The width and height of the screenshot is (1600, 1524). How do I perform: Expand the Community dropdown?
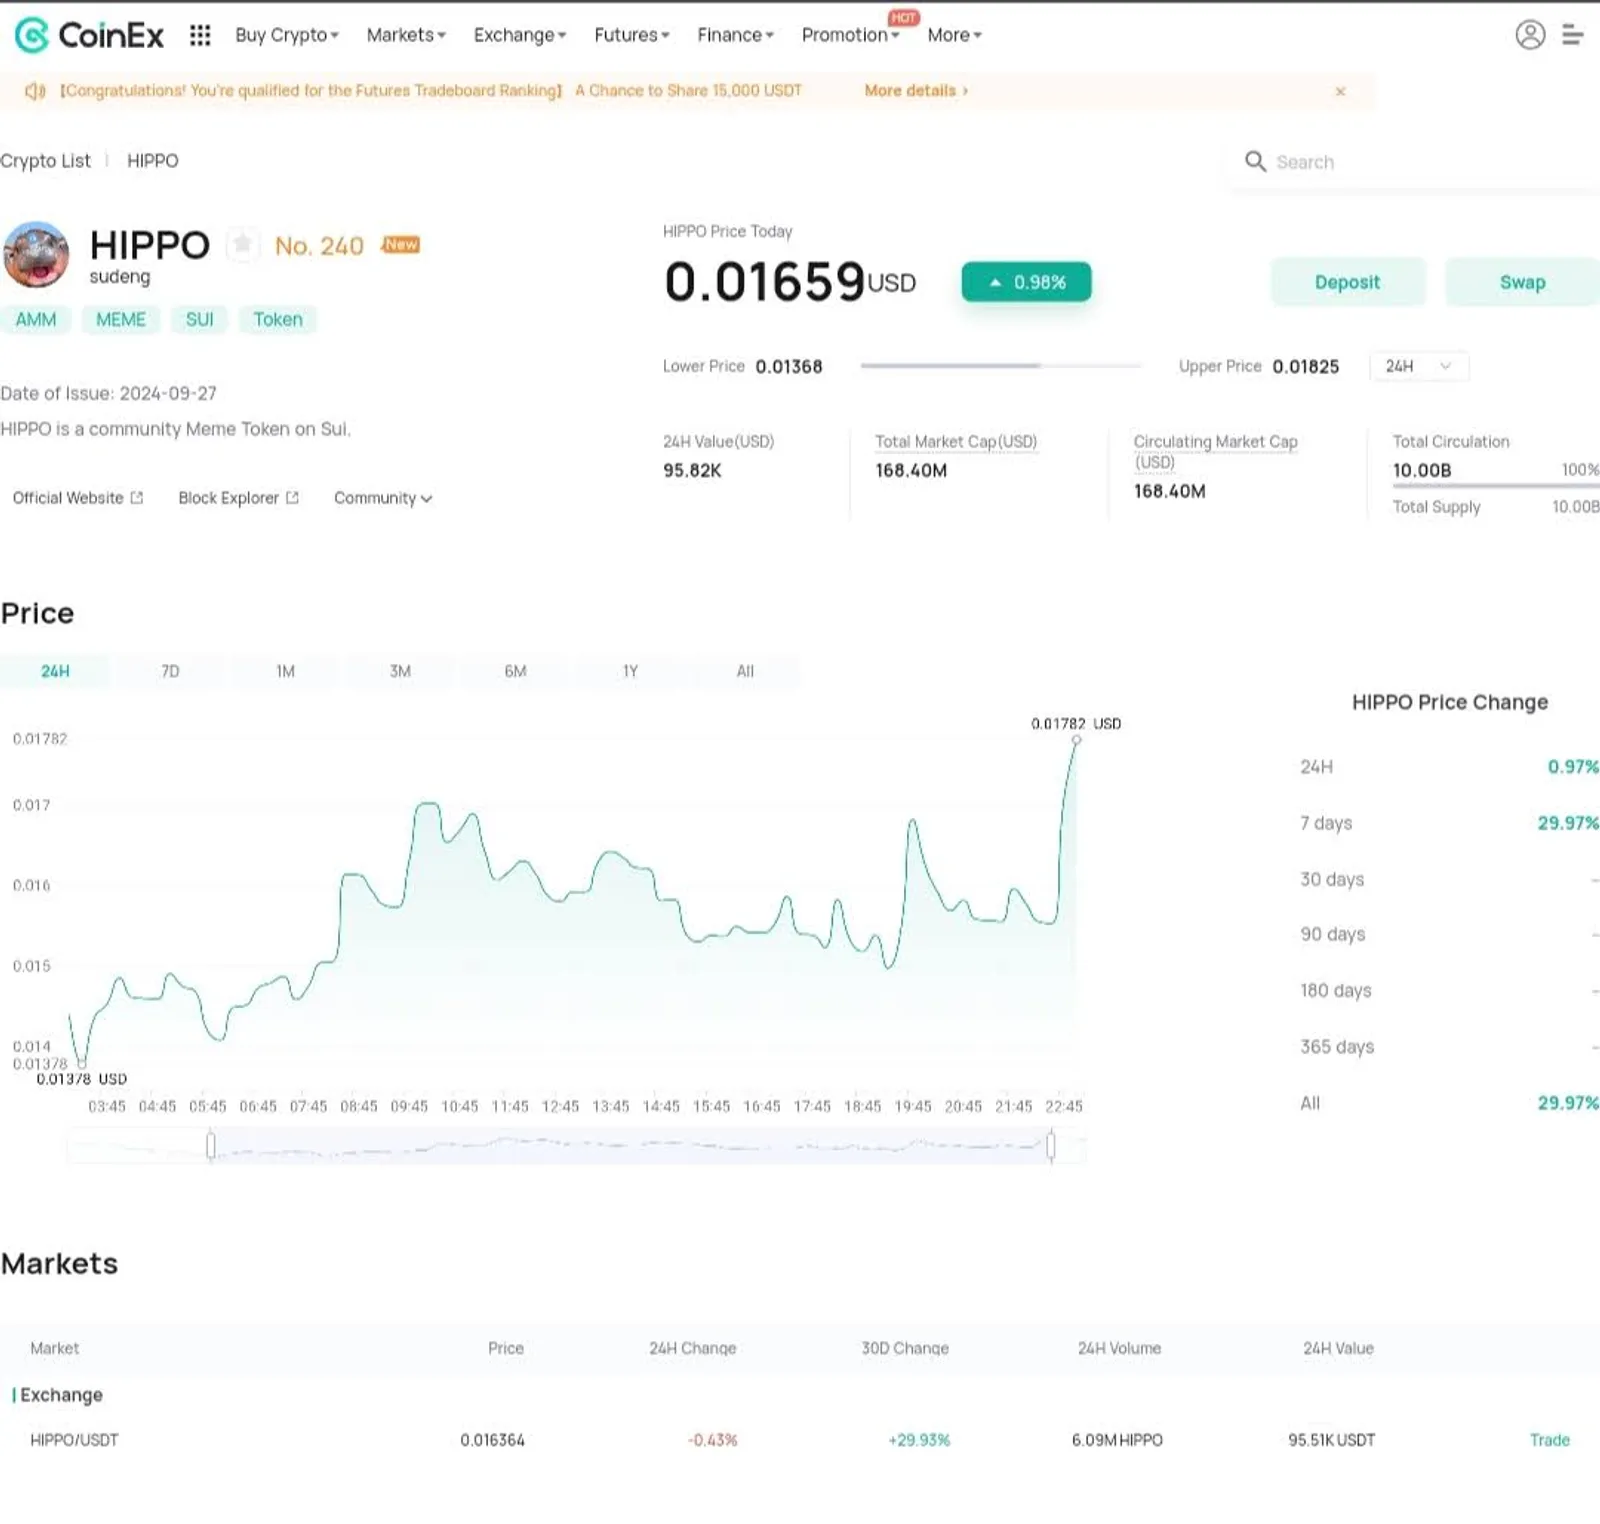point(383,498)
